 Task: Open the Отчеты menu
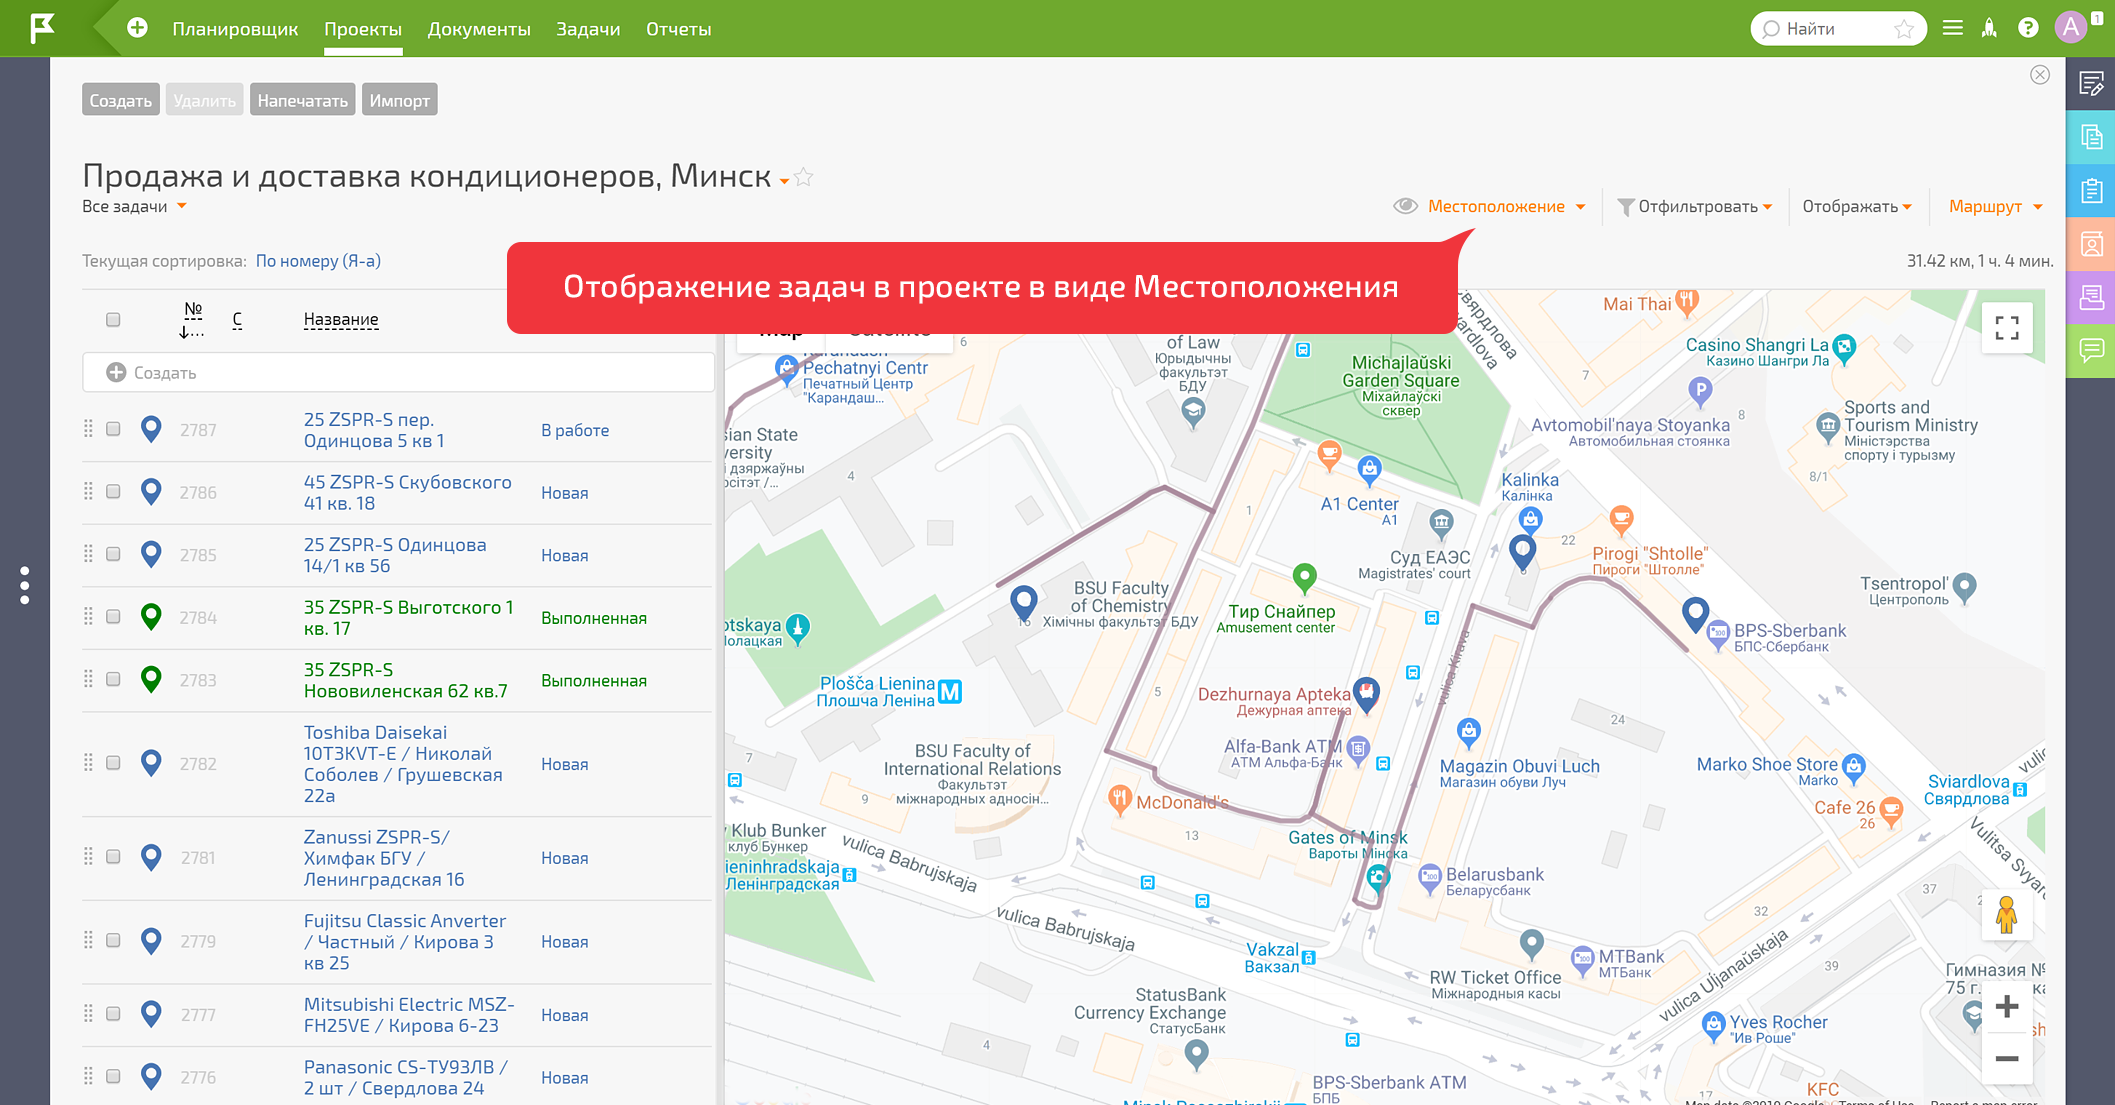[x=678, y=29]
